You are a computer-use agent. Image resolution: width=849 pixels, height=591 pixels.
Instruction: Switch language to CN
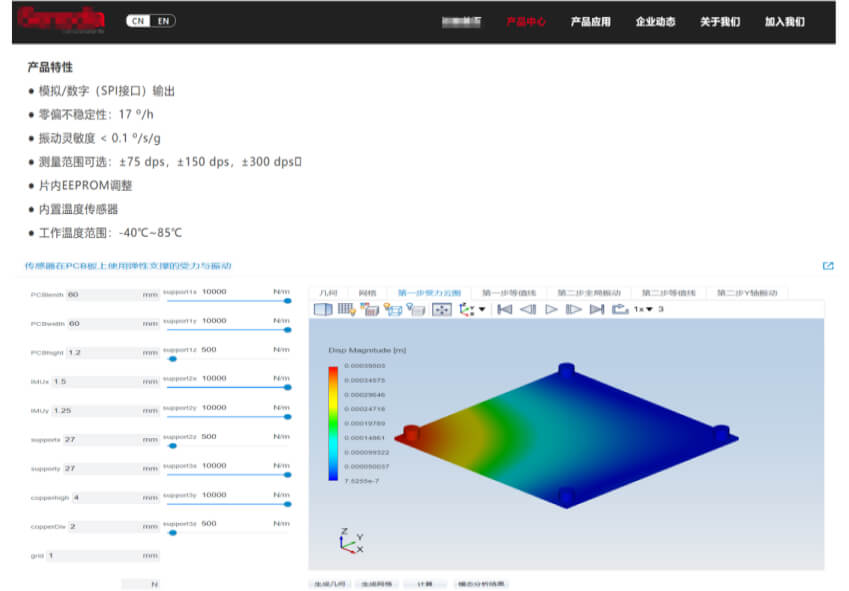point(138,21)
